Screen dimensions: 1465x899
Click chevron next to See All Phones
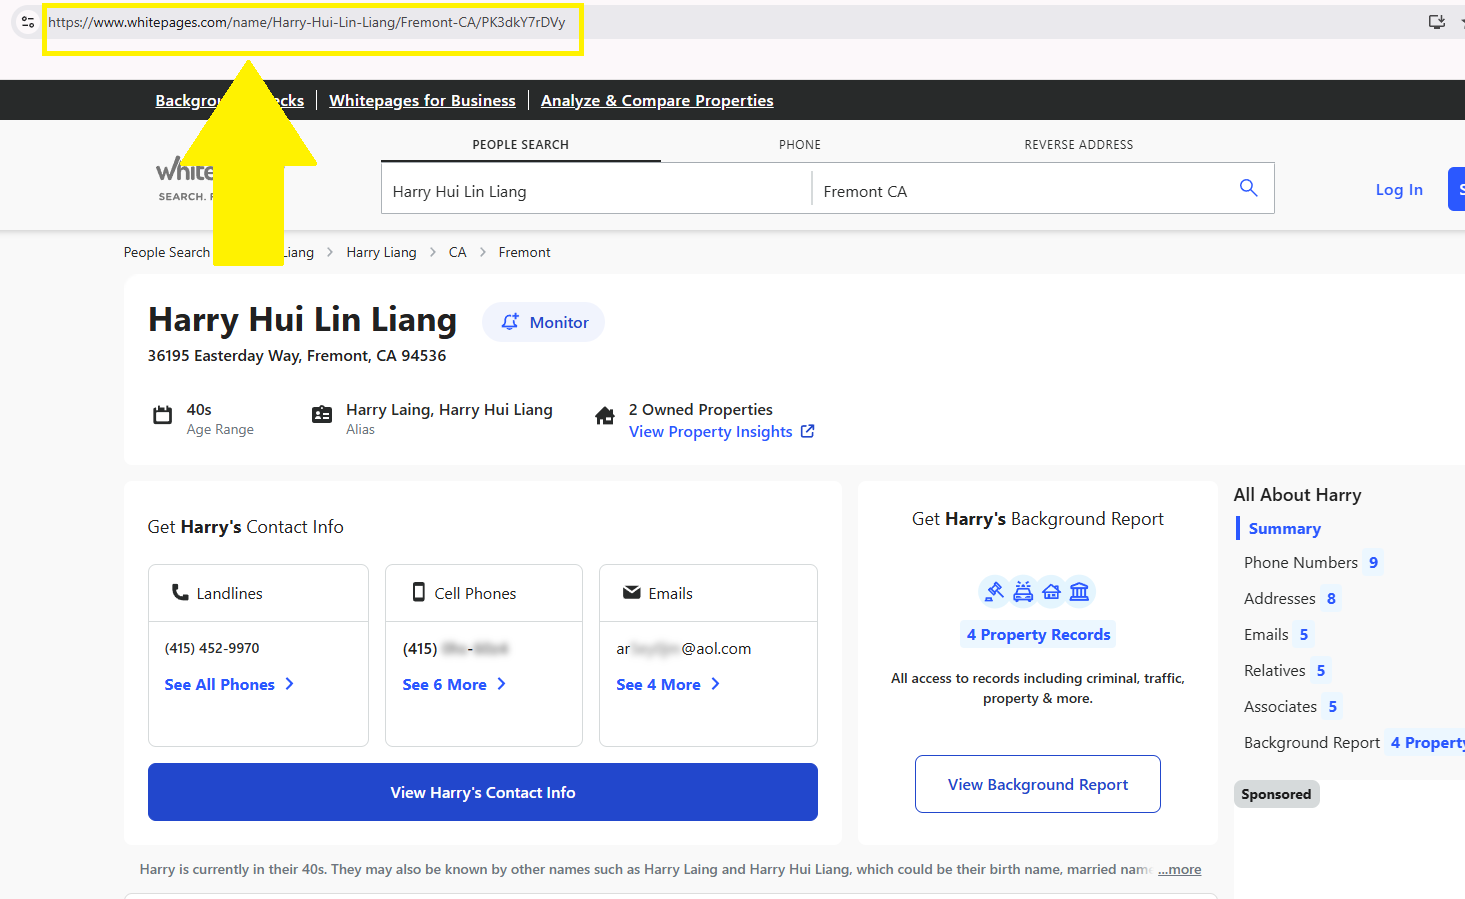(x=290, y=684)
